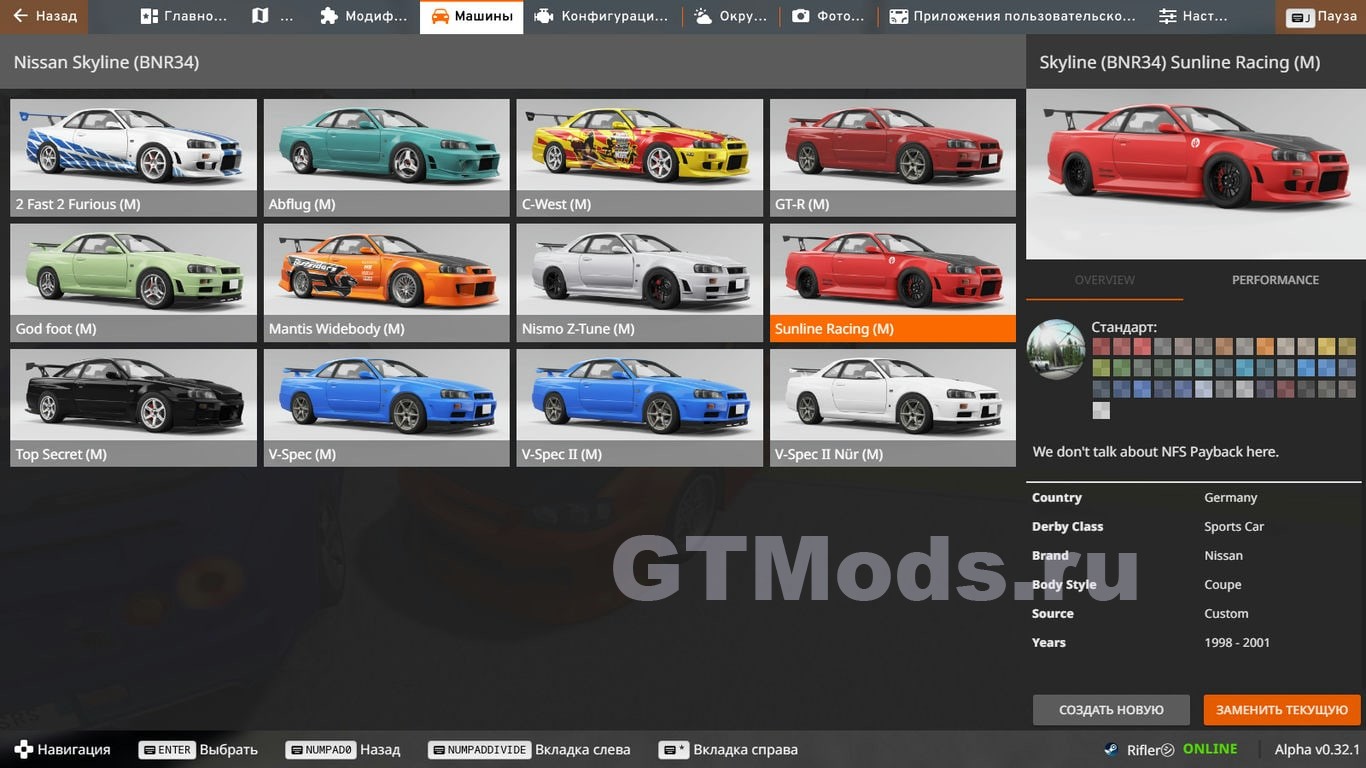Image resolution: width=1366 pixels, height=768 pixels.
Task: Choose the white swatch on the last row
Action: [1101, 410]
